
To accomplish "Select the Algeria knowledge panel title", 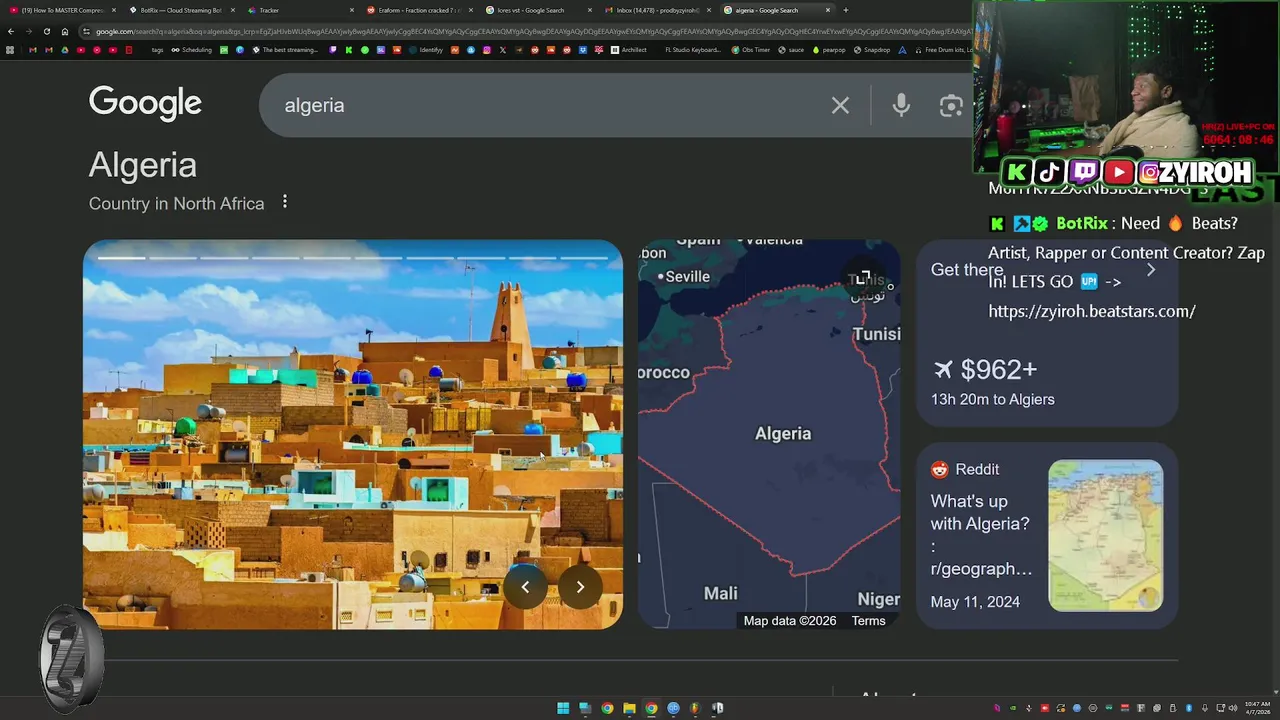I will click(143, 165).
